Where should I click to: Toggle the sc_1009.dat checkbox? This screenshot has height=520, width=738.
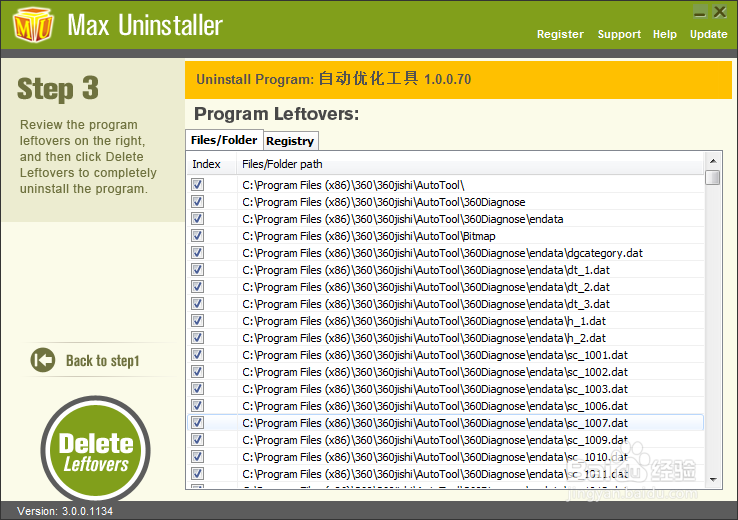(198, 439)
